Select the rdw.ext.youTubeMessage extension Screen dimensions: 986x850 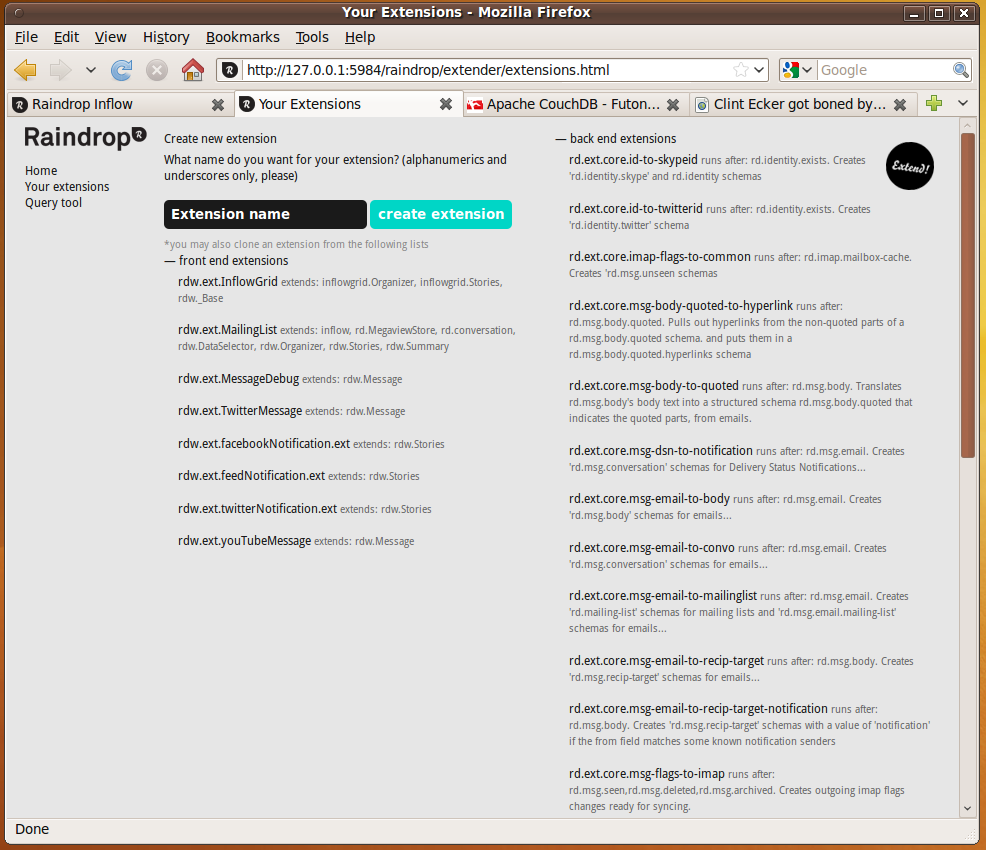pos(245,541)
